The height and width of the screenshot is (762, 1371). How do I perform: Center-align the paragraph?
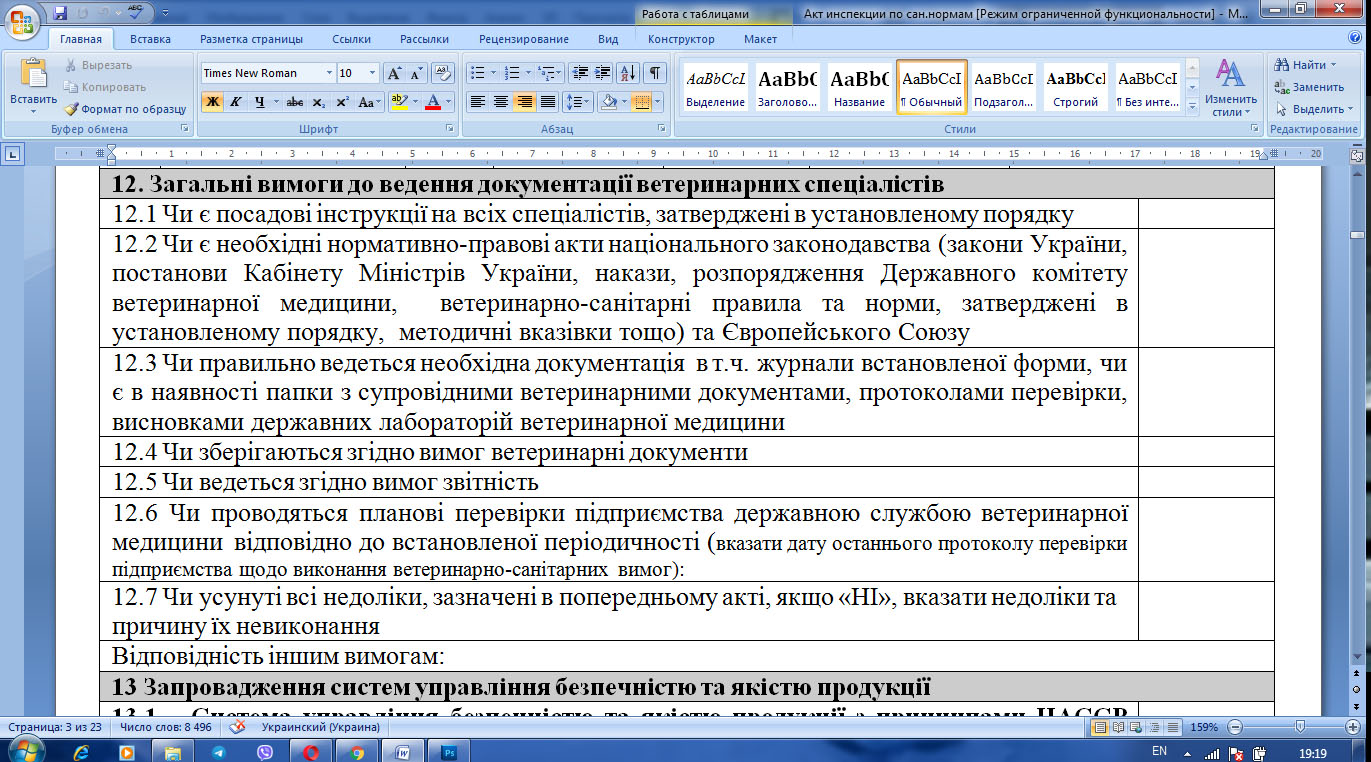tap(501, 102)
